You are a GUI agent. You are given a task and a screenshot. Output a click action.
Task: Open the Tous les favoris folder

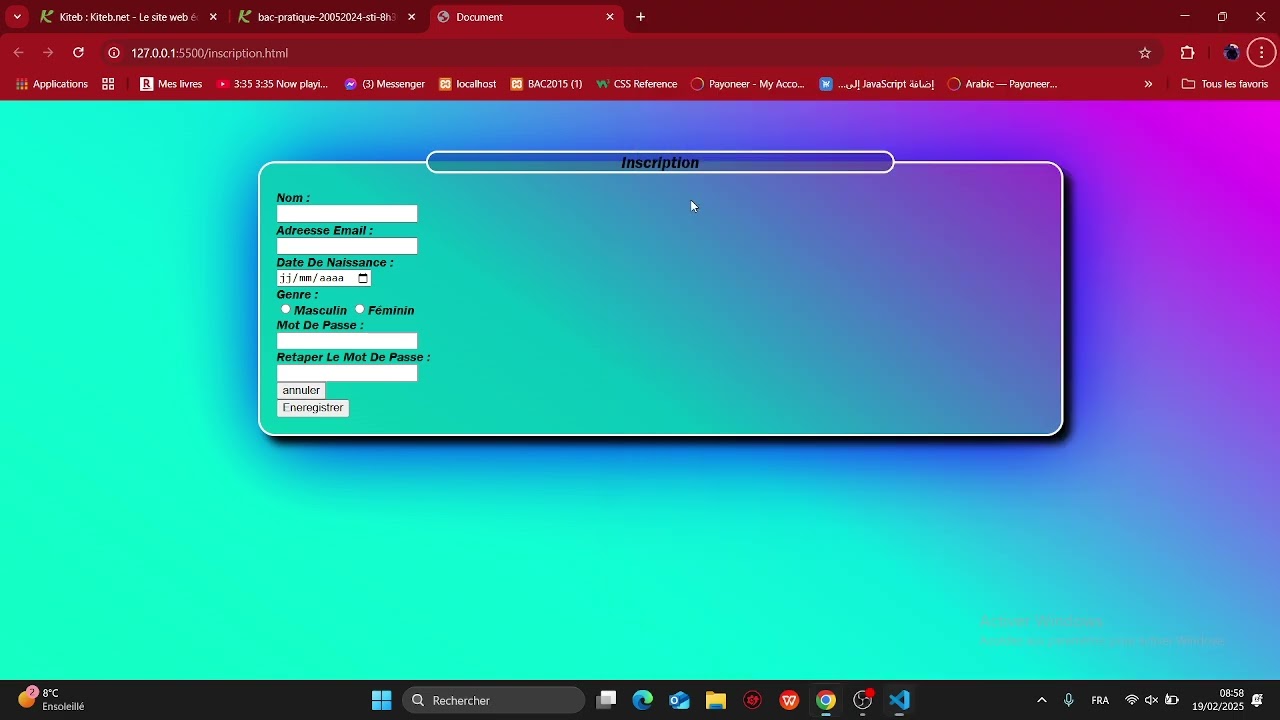click(1225, 84)
